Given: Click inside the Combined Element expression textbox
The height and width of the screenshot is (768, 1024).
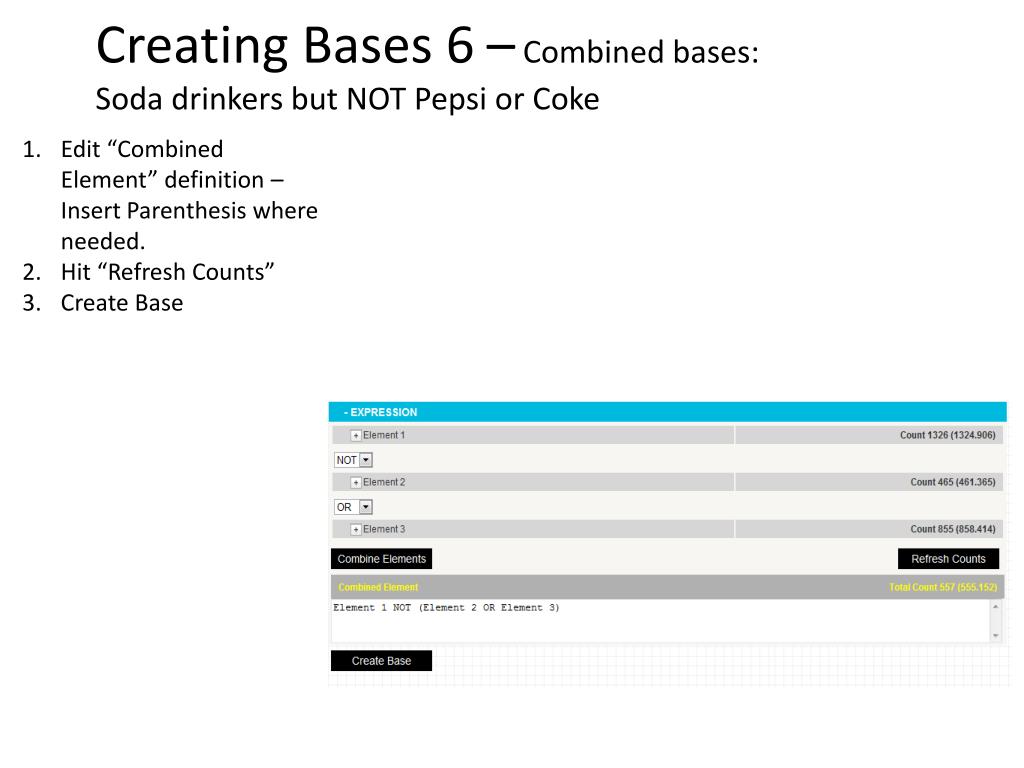Looking at the screenshot, I should pyautogui.click(x=661, y=621).
